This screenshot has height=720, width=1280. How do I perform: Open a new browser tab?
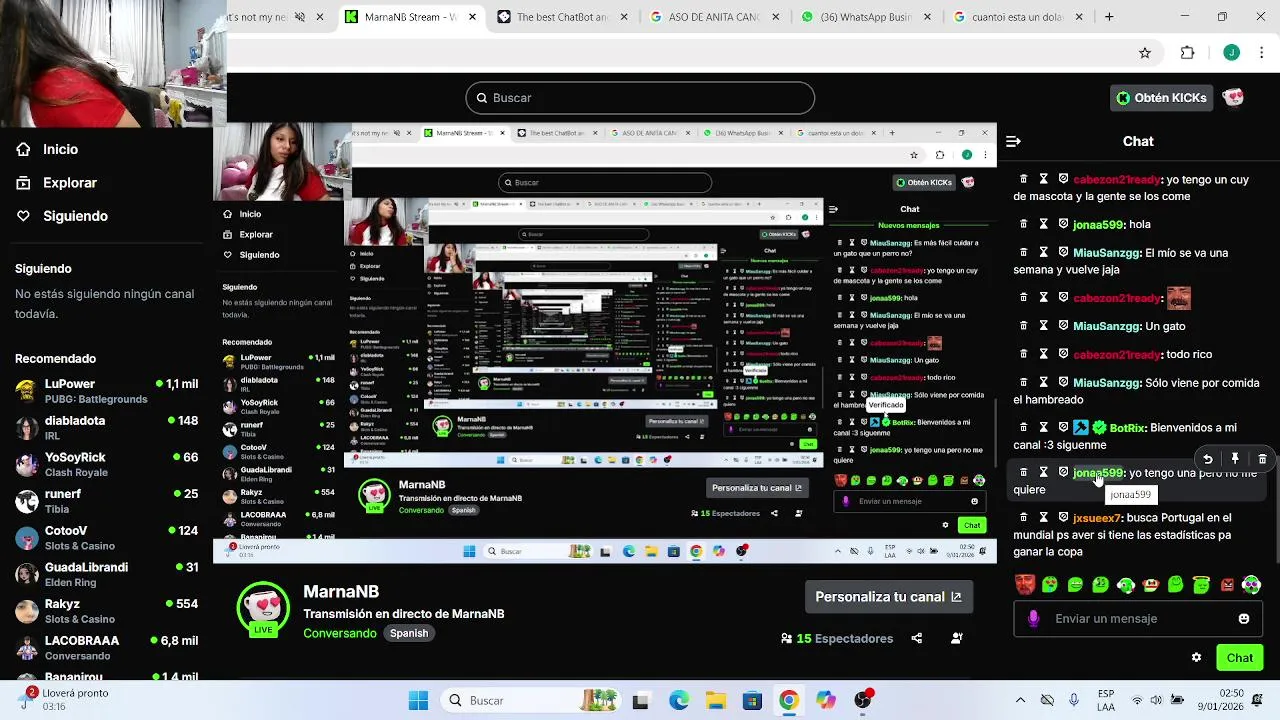coord(1109,17)
